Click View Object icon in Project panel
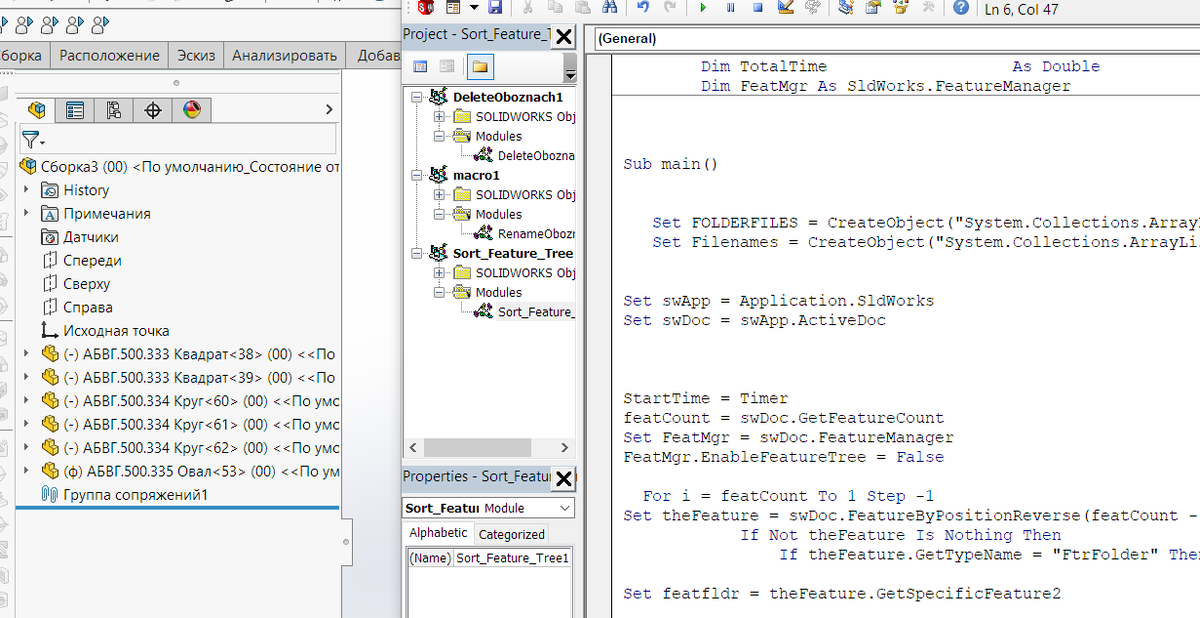This screenshot has height=618, width=1200. pos(446,66)
